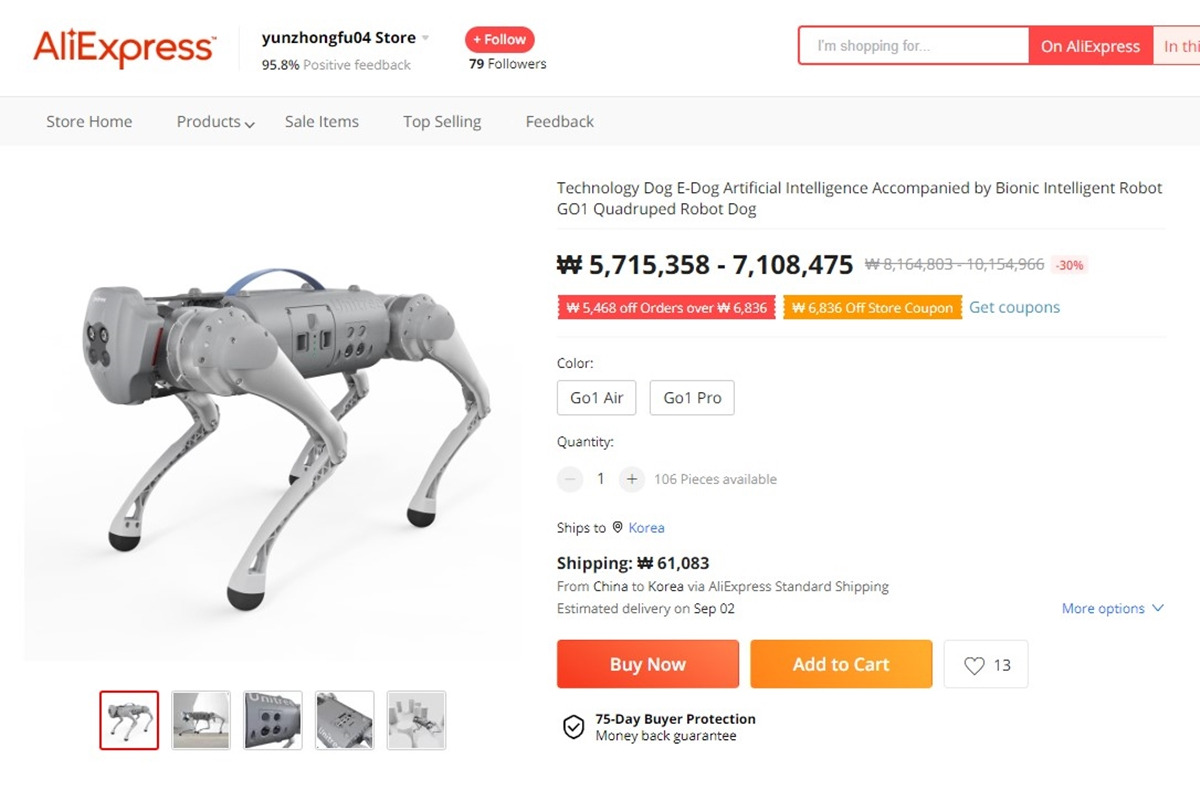Select the camera close-up thumbnail
This screenshot has height=800, width=1200.
click(x=273, y=720)
